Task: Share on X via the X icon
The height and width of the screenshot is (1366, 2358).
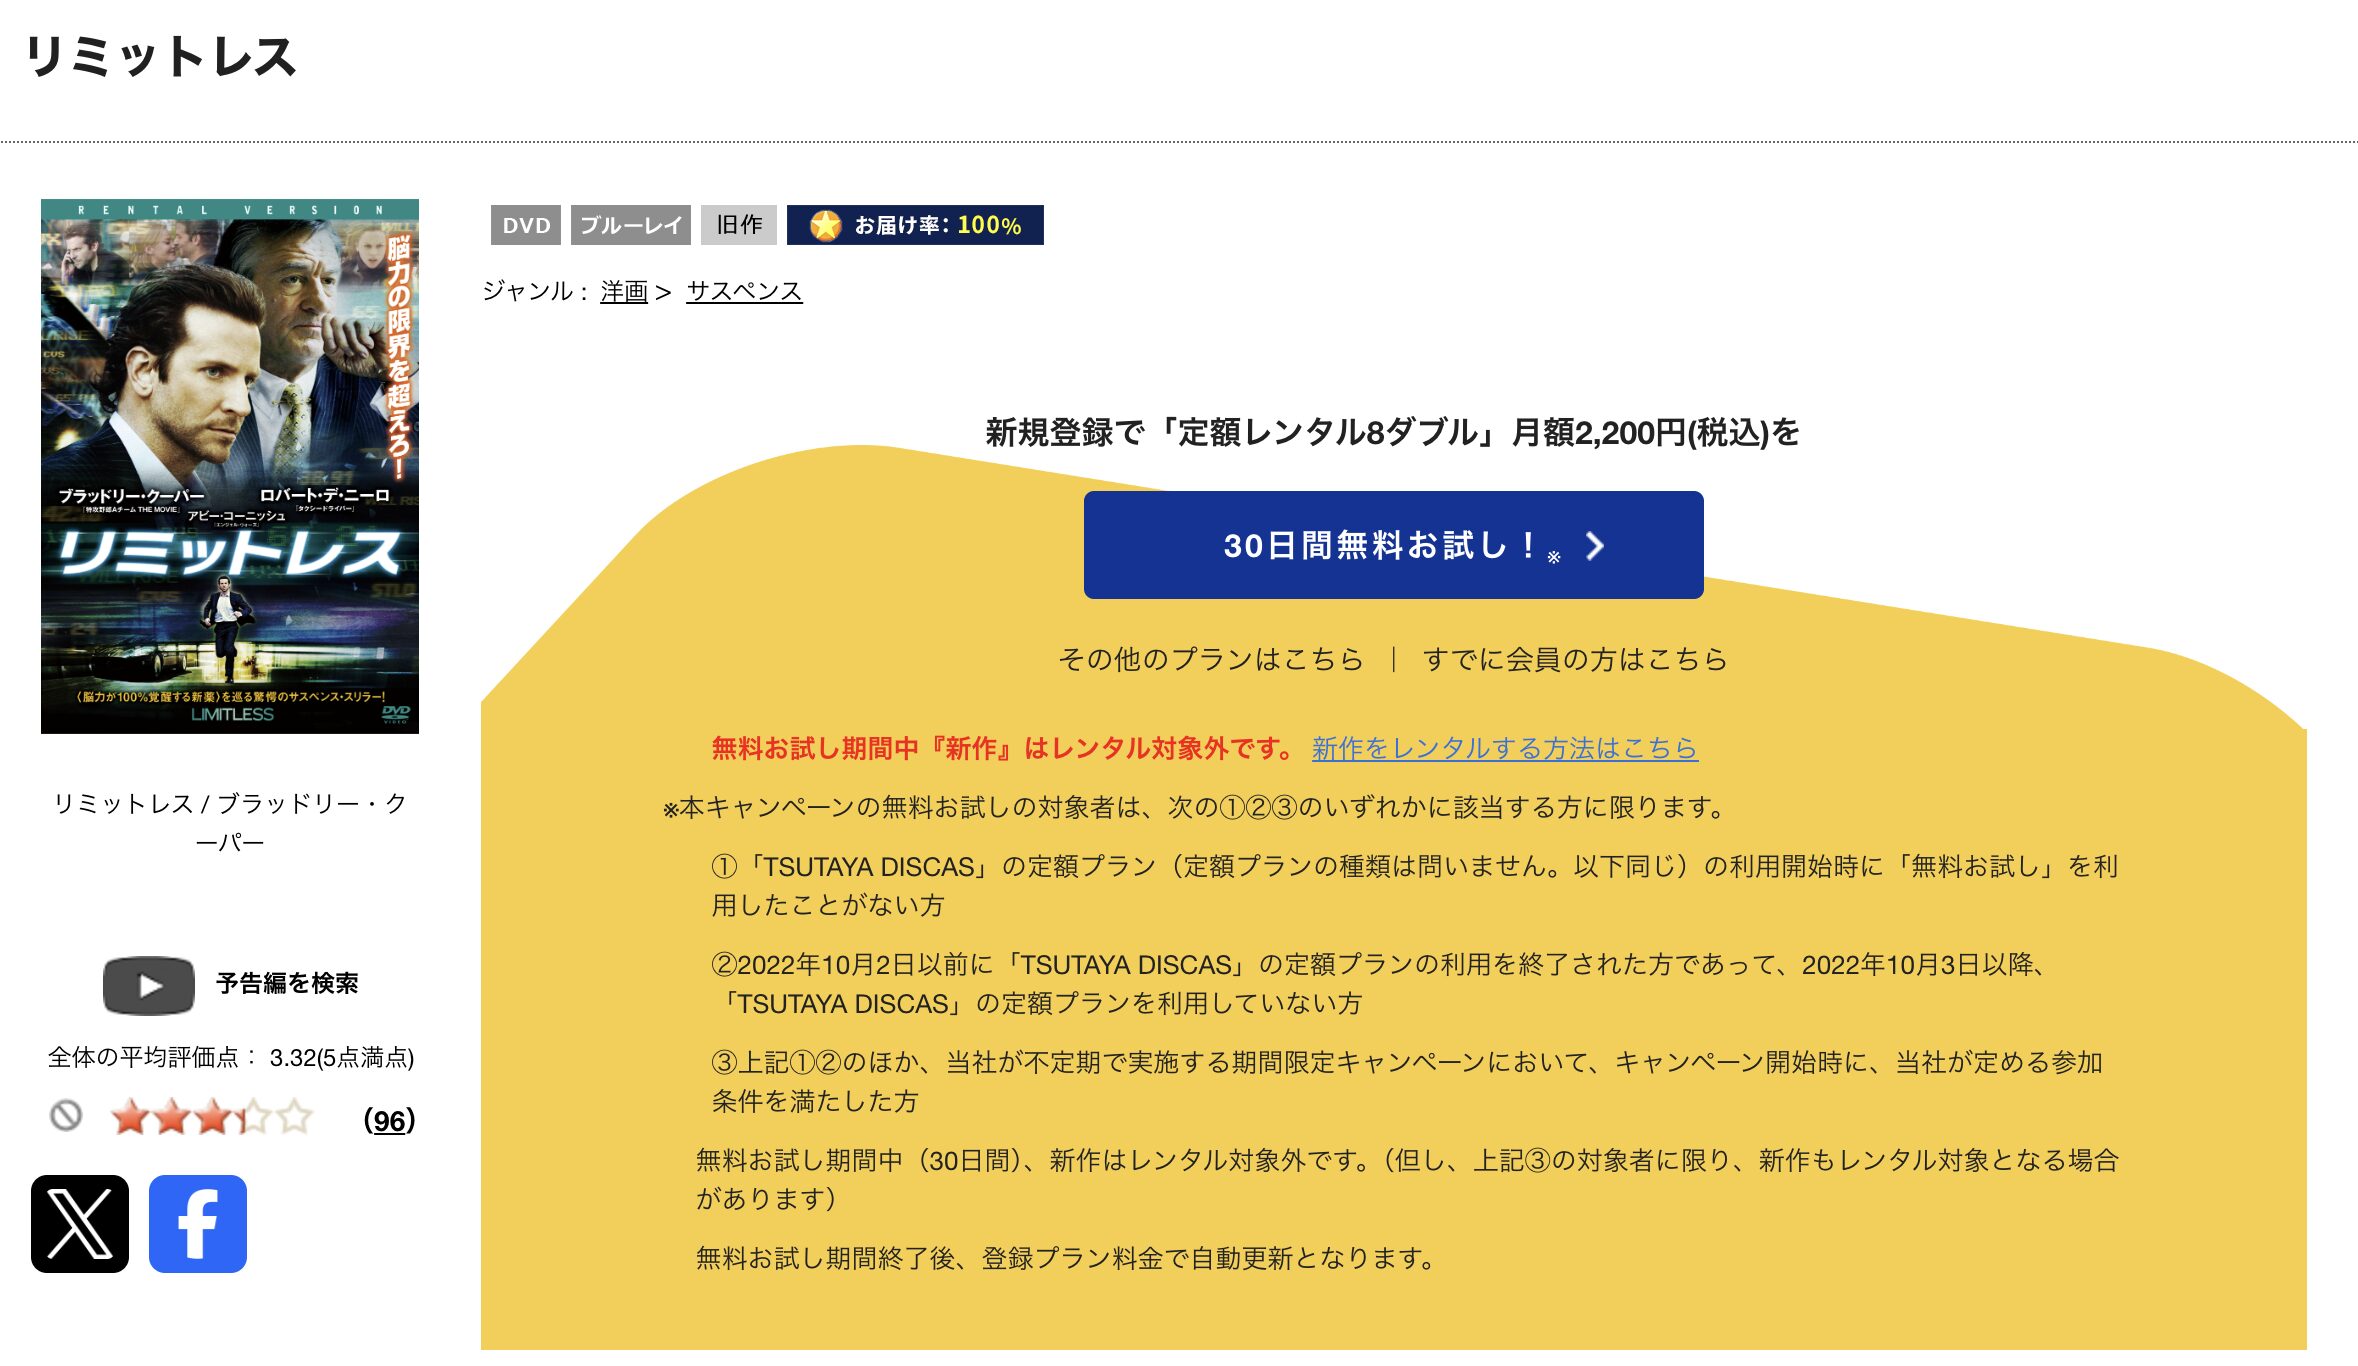Action: 80,1223
